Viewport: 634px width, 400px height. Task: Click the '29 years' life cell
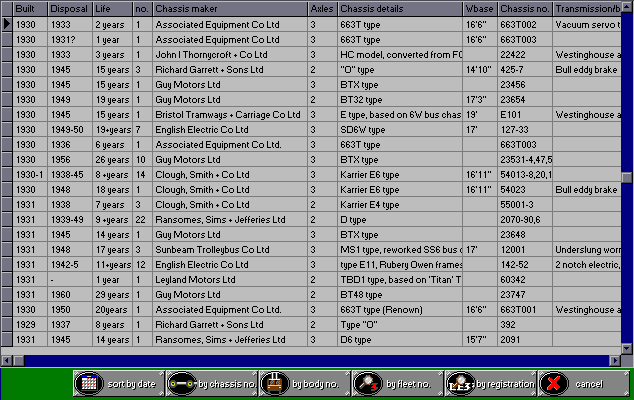click(x=112, y=294)
